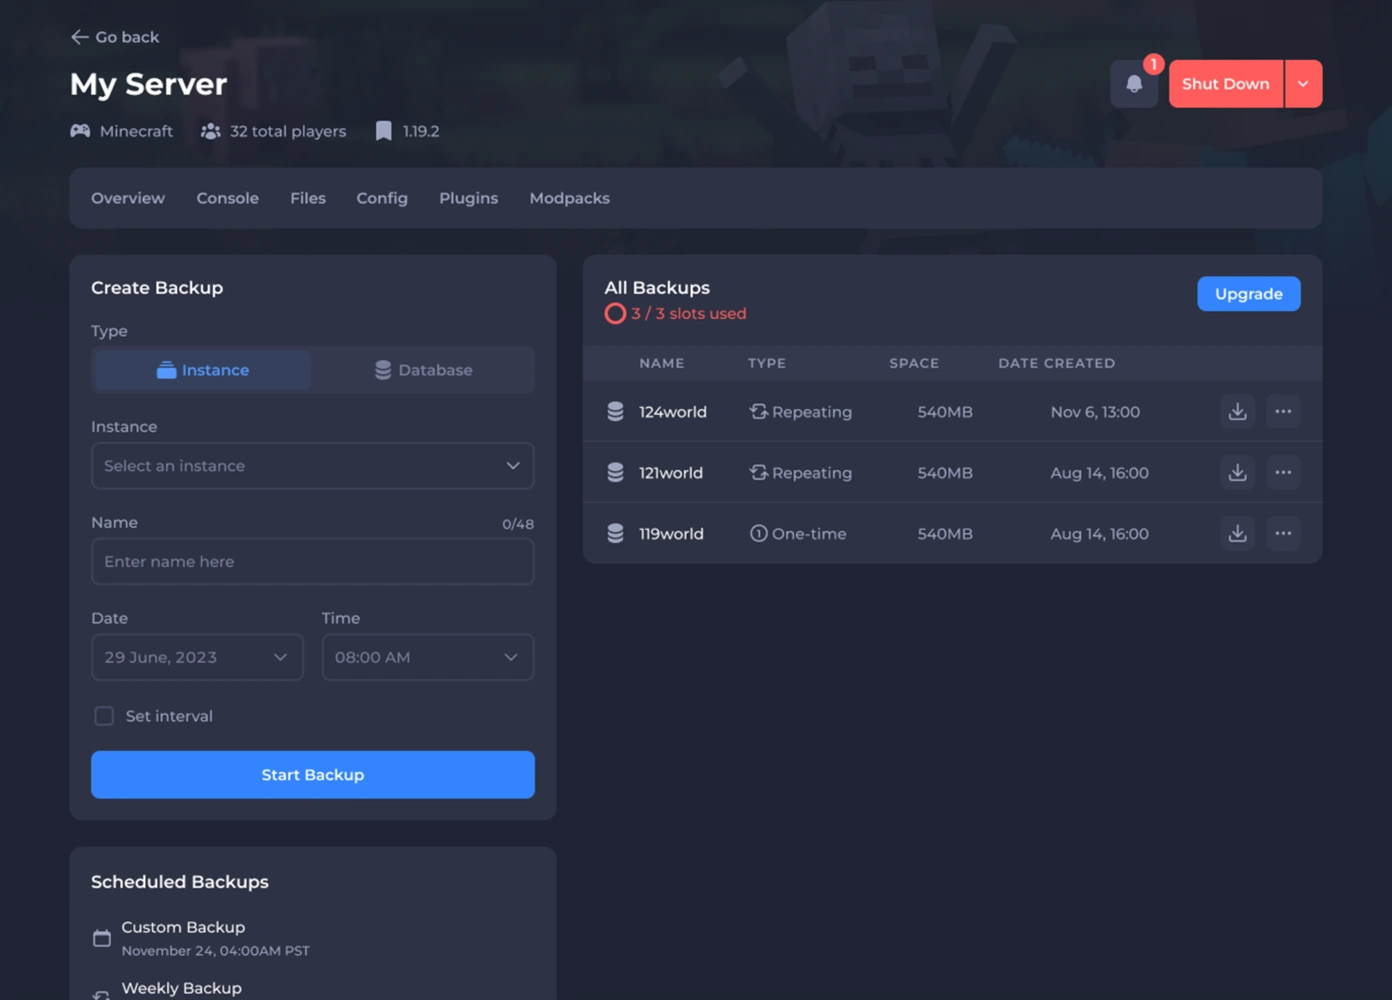The image size is (1392, 1000).
Task: Click the notification bell icon
Action: click(1134, 84)
